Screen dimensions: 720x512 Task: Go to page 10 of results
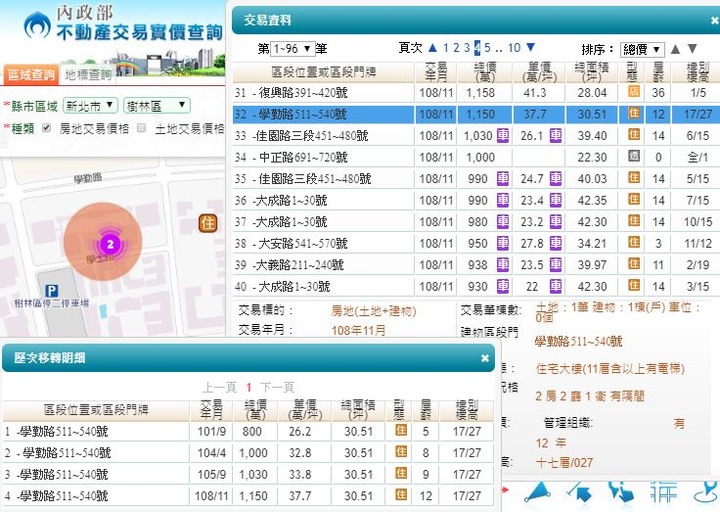pyautogui.click(x=514, y=48)
